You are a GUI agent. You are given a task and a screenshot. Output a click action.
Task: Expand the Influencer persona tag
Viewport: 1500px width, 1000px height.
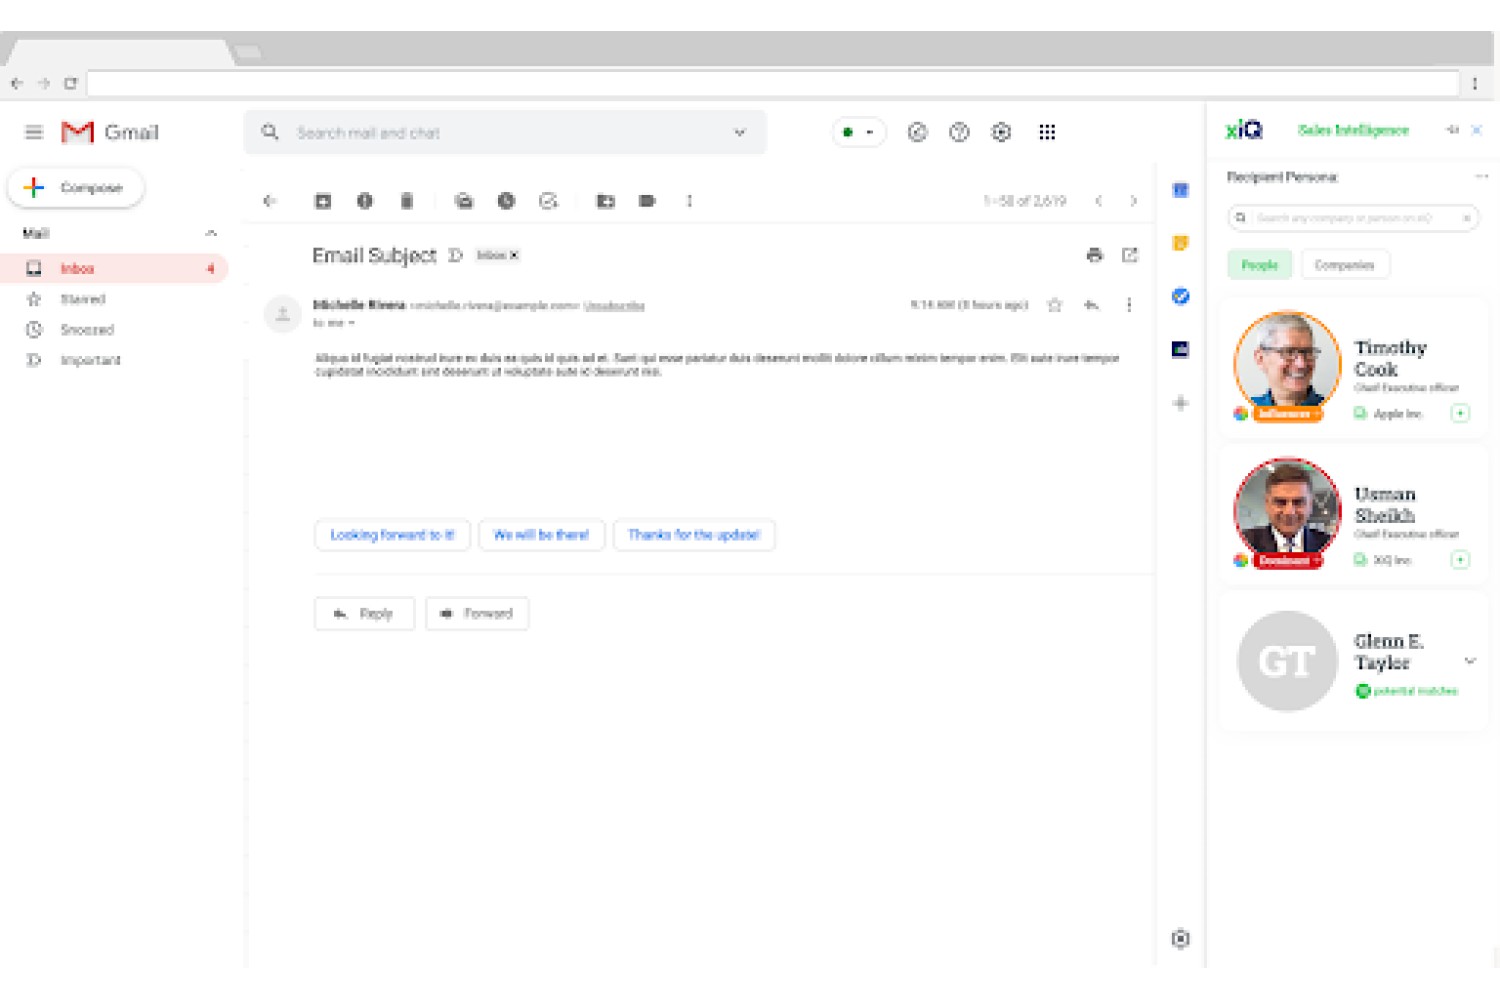(1288, 414)
